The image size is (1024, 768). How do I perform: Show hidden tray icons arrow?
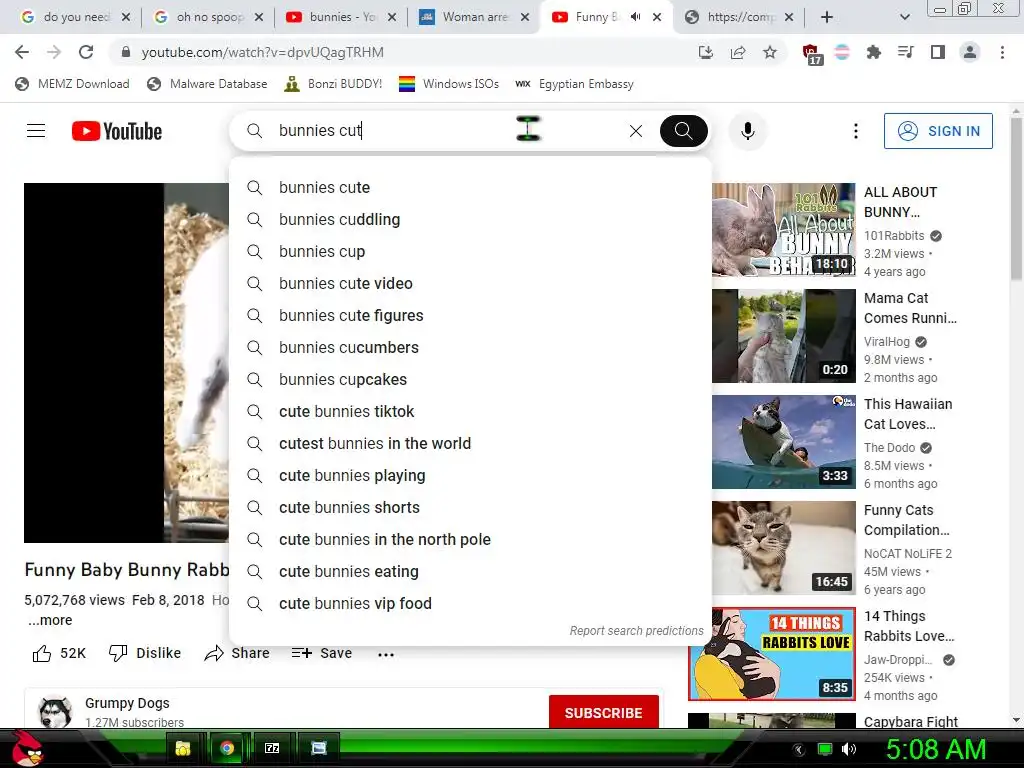pos(798,749)
